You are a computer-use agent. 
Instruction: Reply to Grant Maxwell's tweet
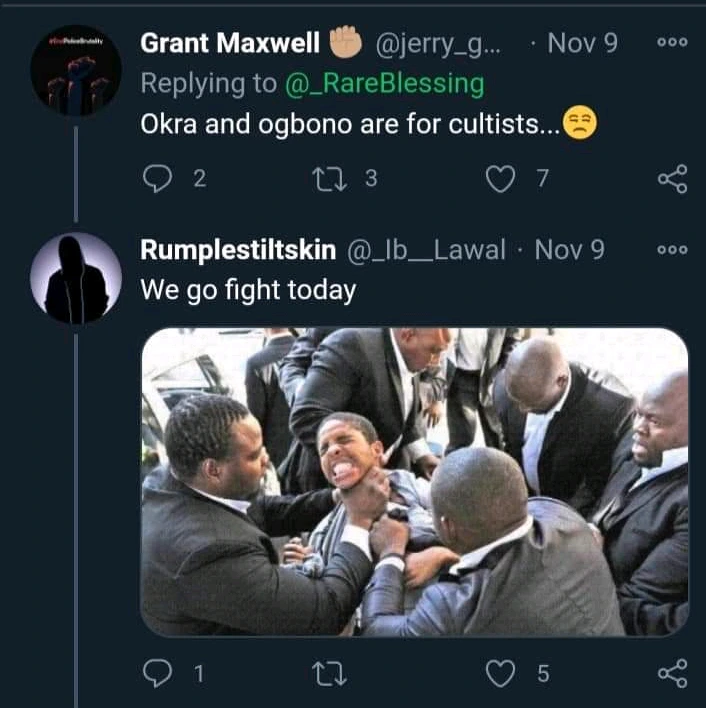158,179
